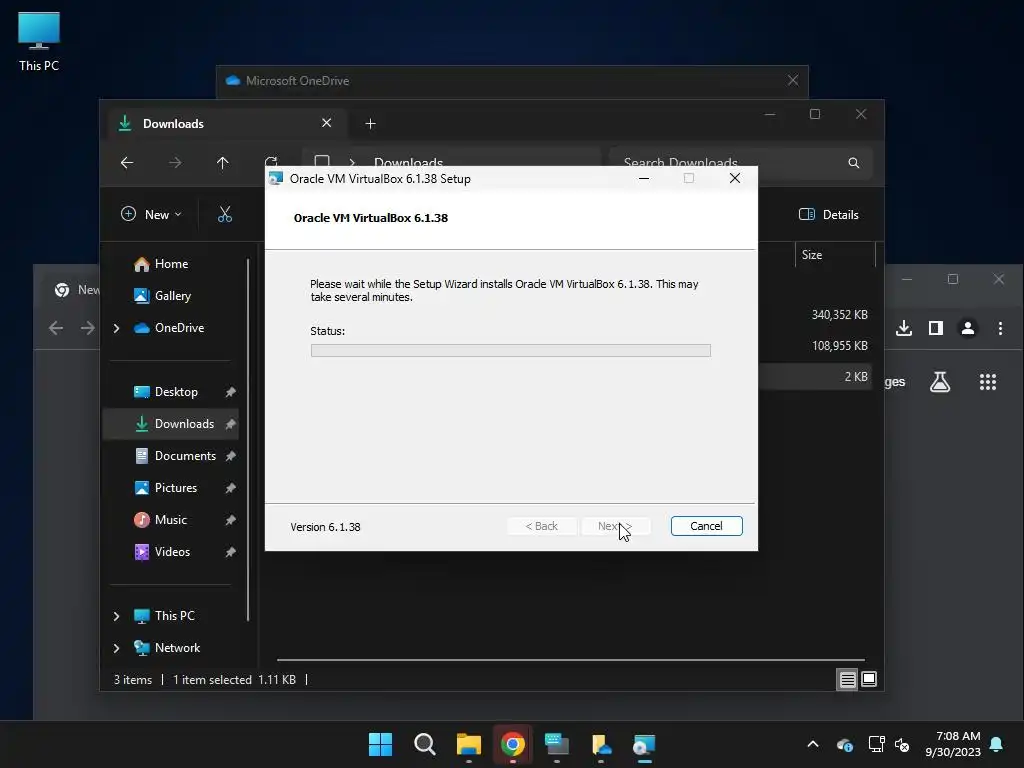This screenshot has height=768, width=1024.
Task: Open taskbar Search
Action: [x=424, y=744]
